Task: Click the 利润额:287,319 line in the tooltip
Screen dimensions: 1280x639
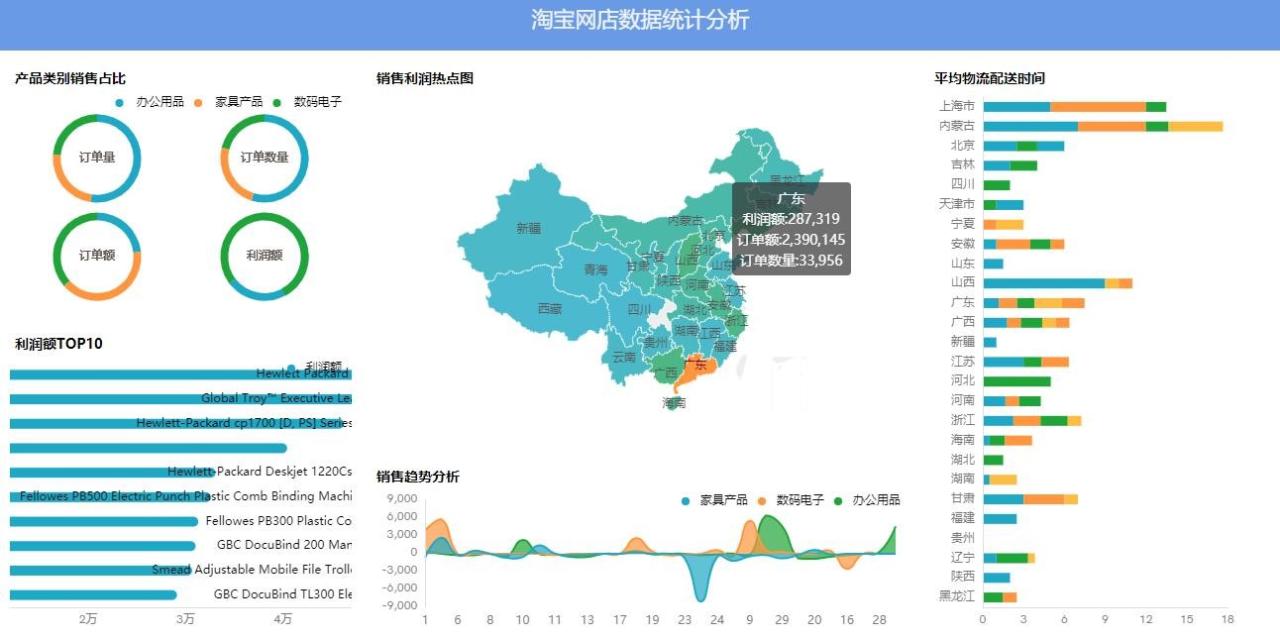Action: tap(791, 219)
